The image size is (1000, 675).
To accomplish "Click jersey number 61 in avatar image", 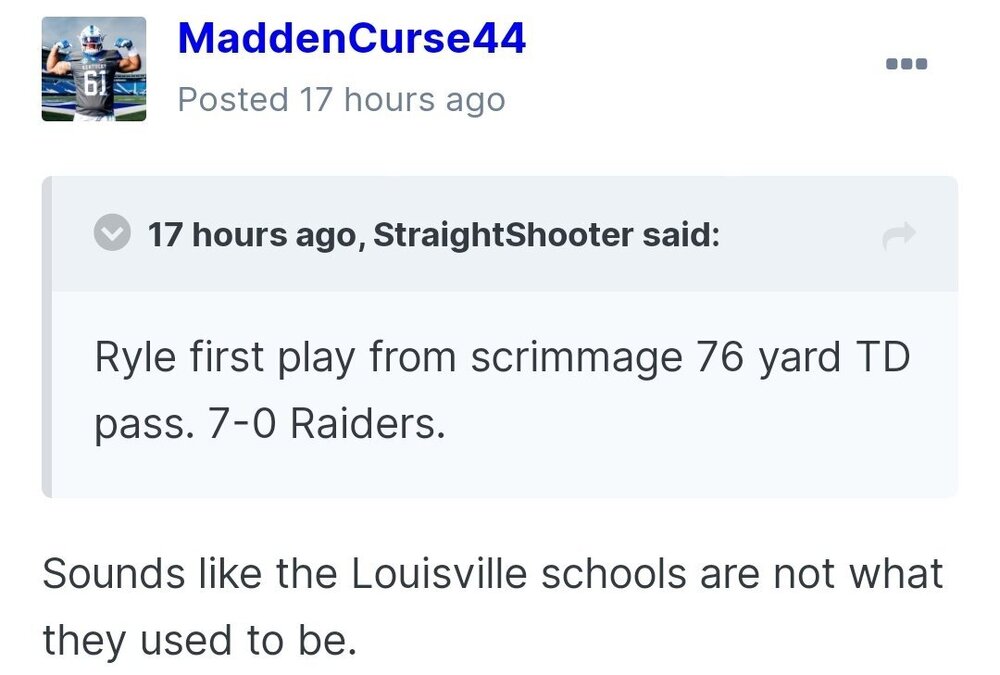I will [x=93, y=82].
